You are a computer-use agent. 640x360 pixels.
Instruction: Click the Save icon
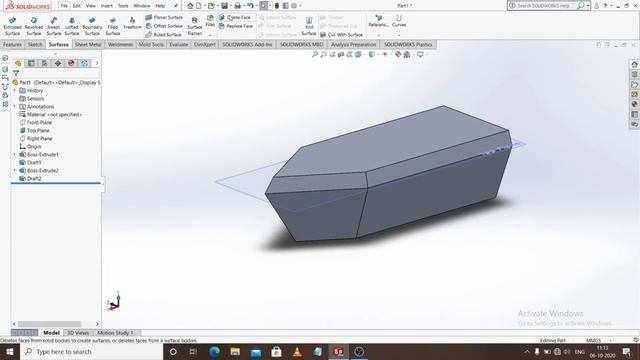coord(224,6)
